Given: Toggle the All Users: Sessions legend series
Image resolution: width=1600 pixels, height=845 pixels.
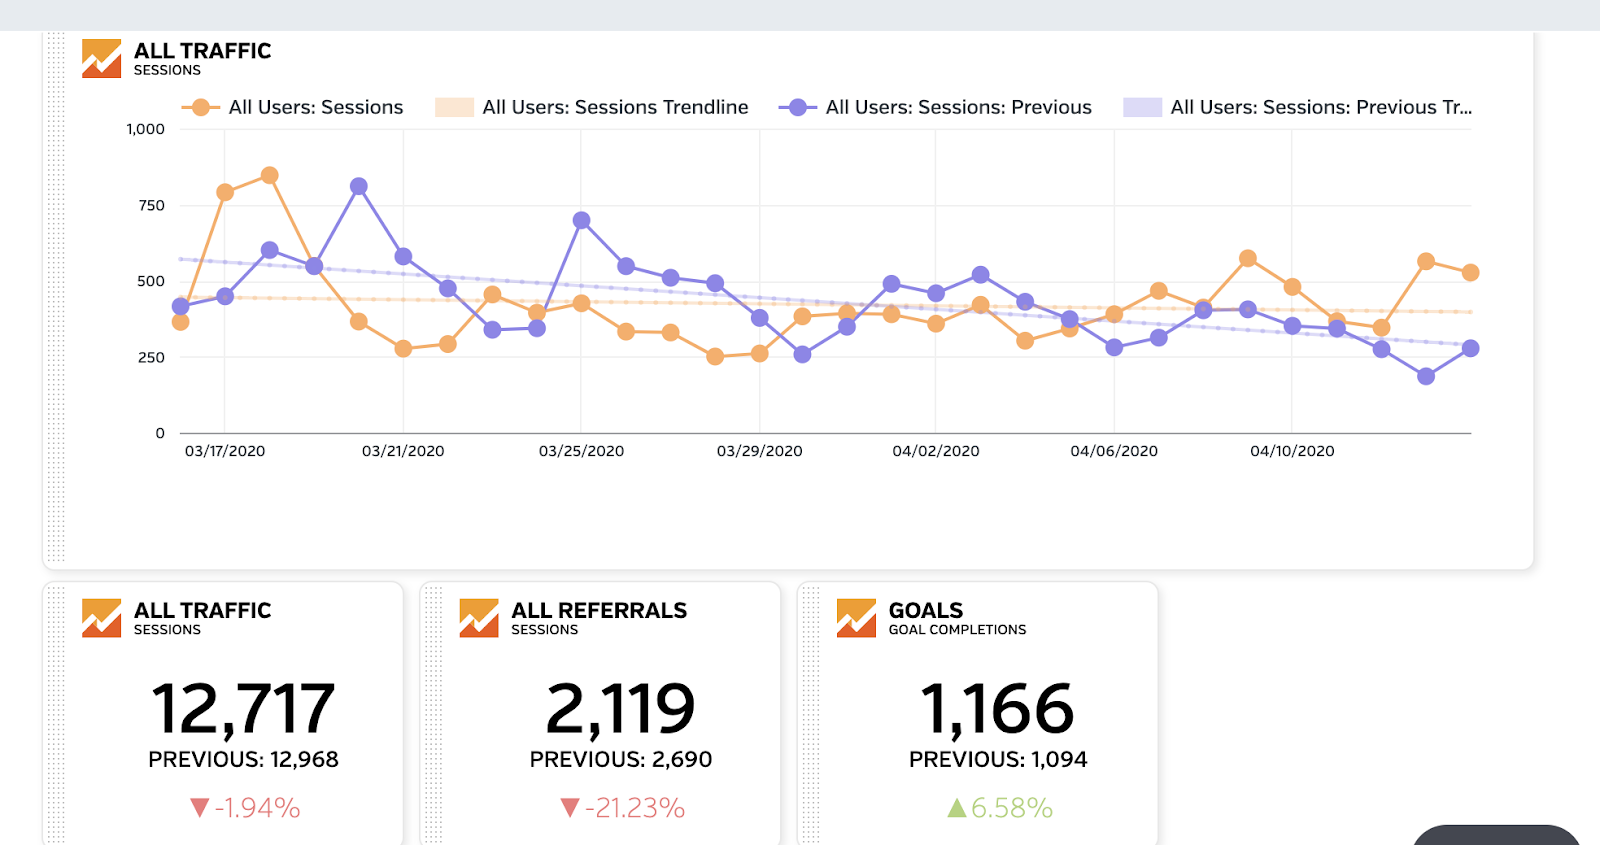Looking at the screenshot, I should 292,107.
